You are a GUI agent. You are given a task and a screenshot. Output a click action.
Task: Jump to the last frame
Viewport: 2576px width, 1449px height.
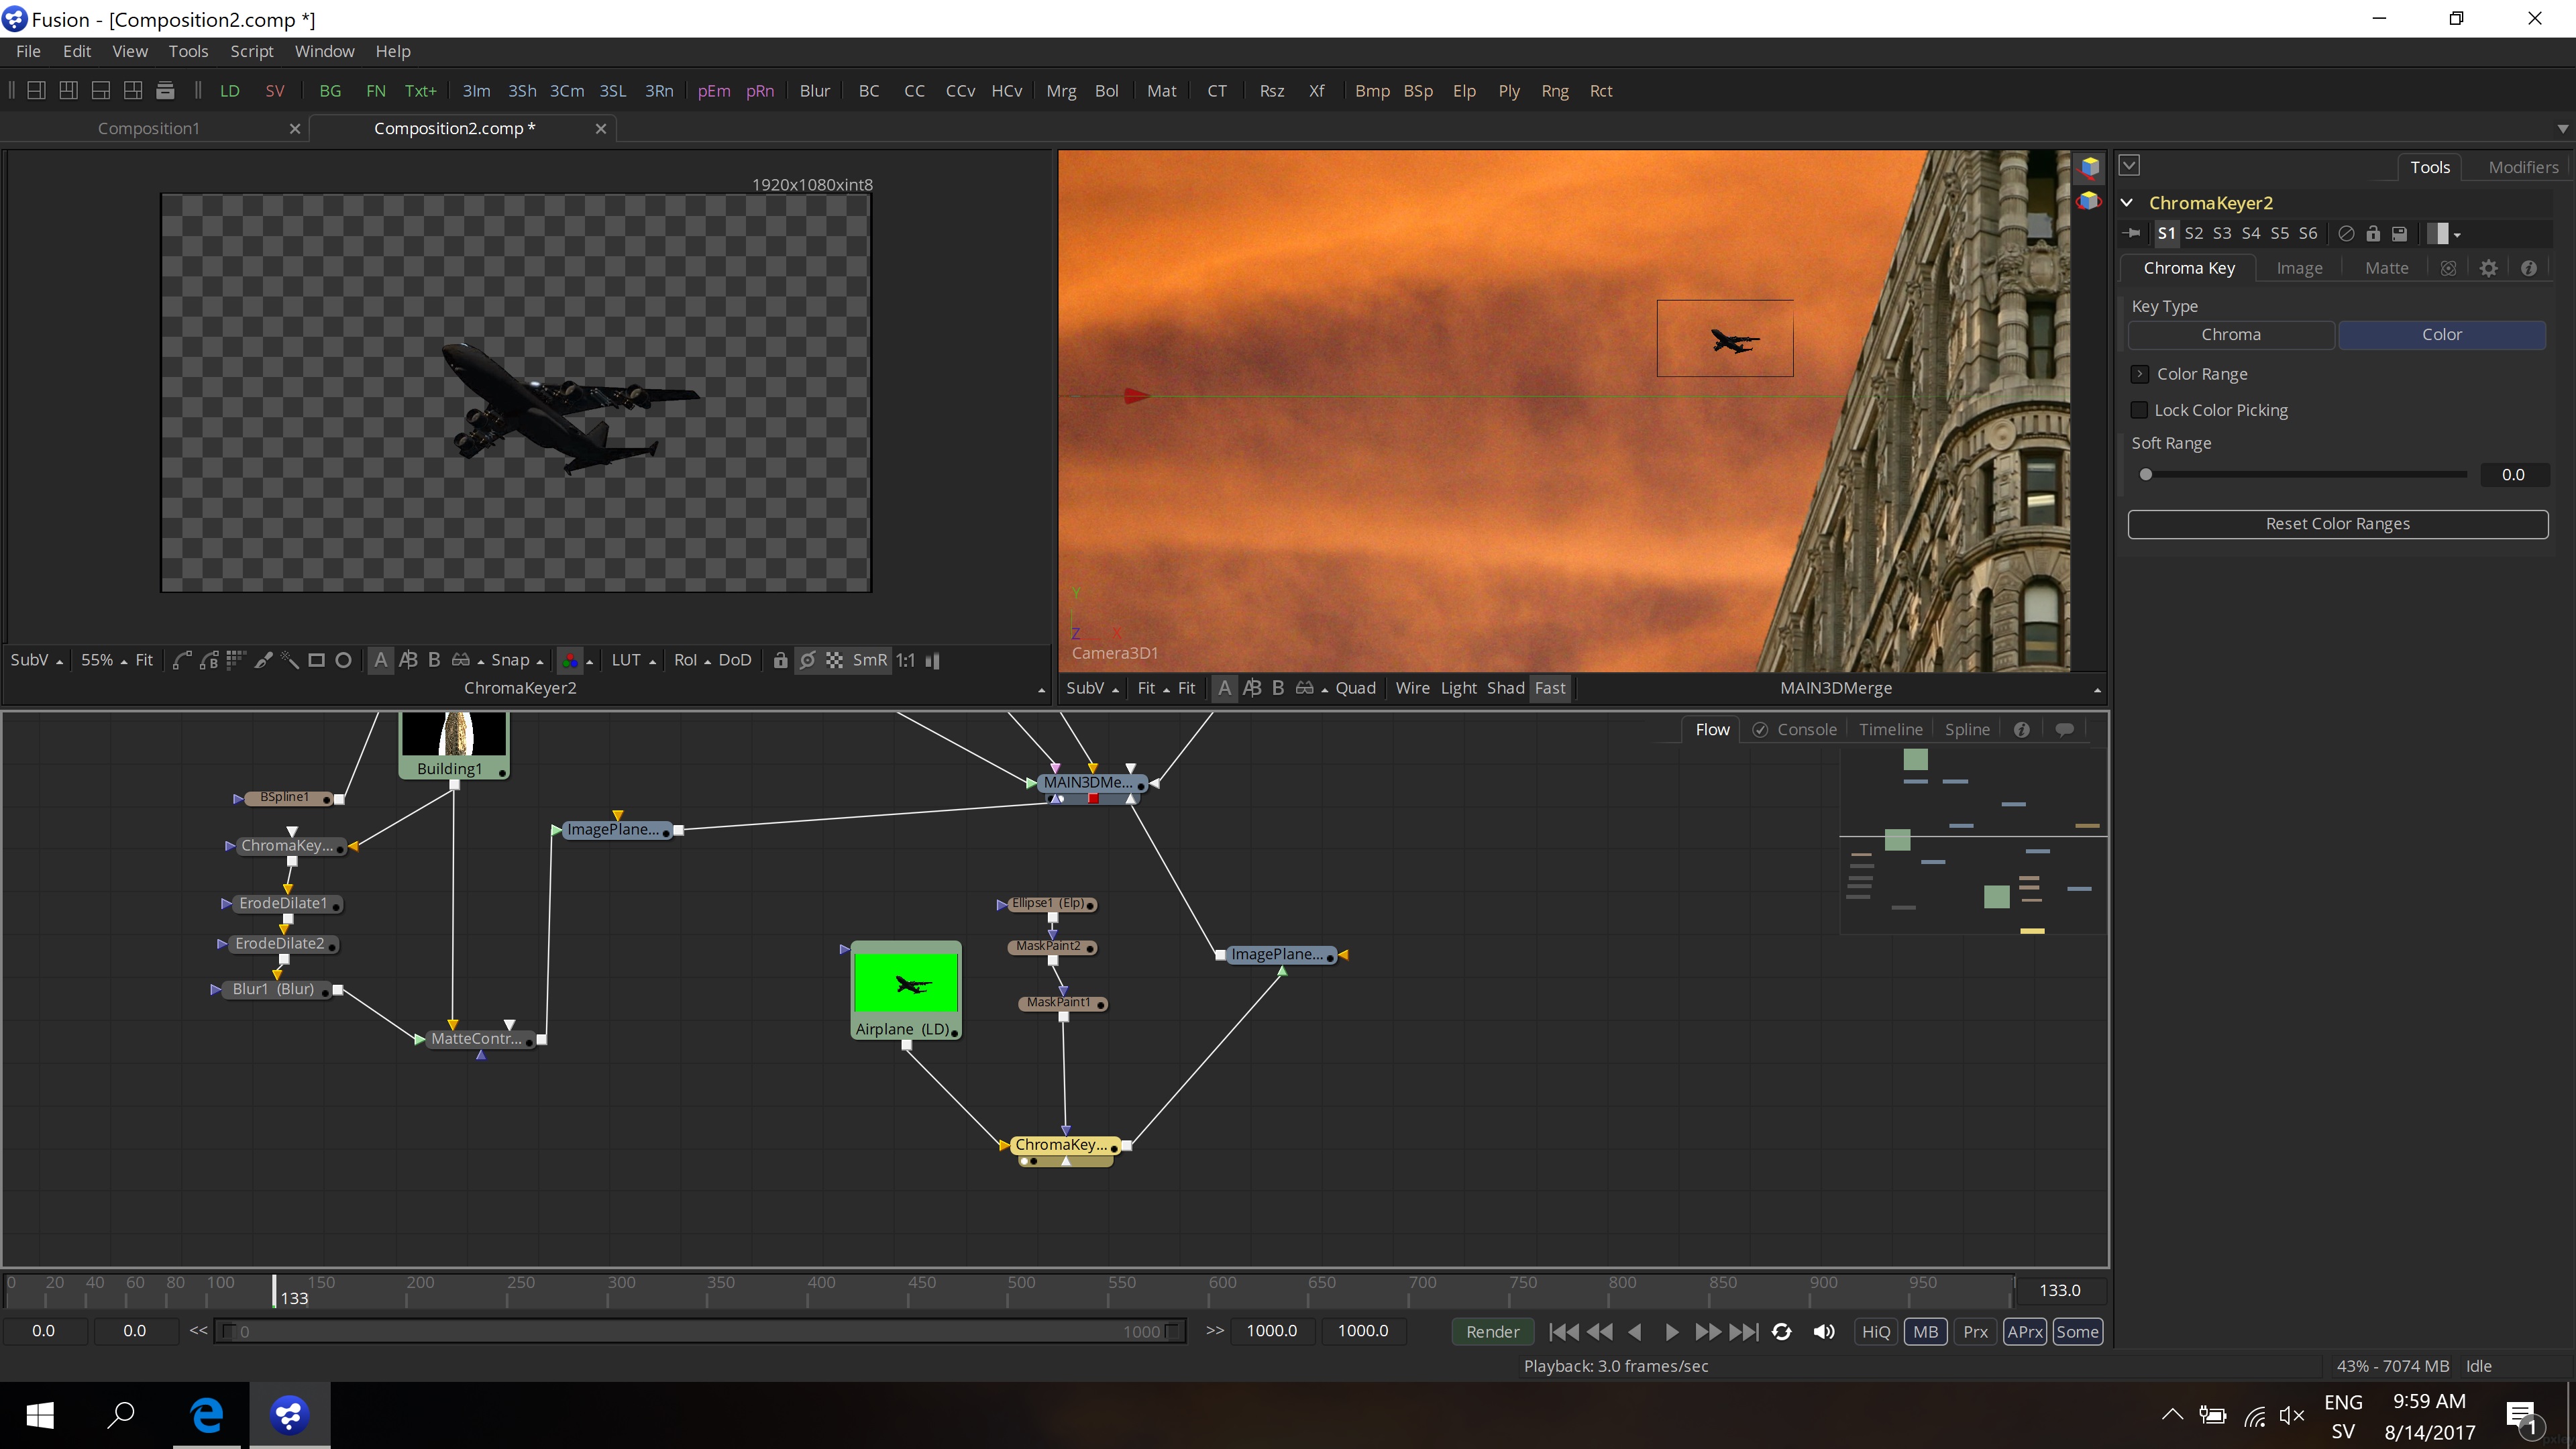(1744, 1331)
